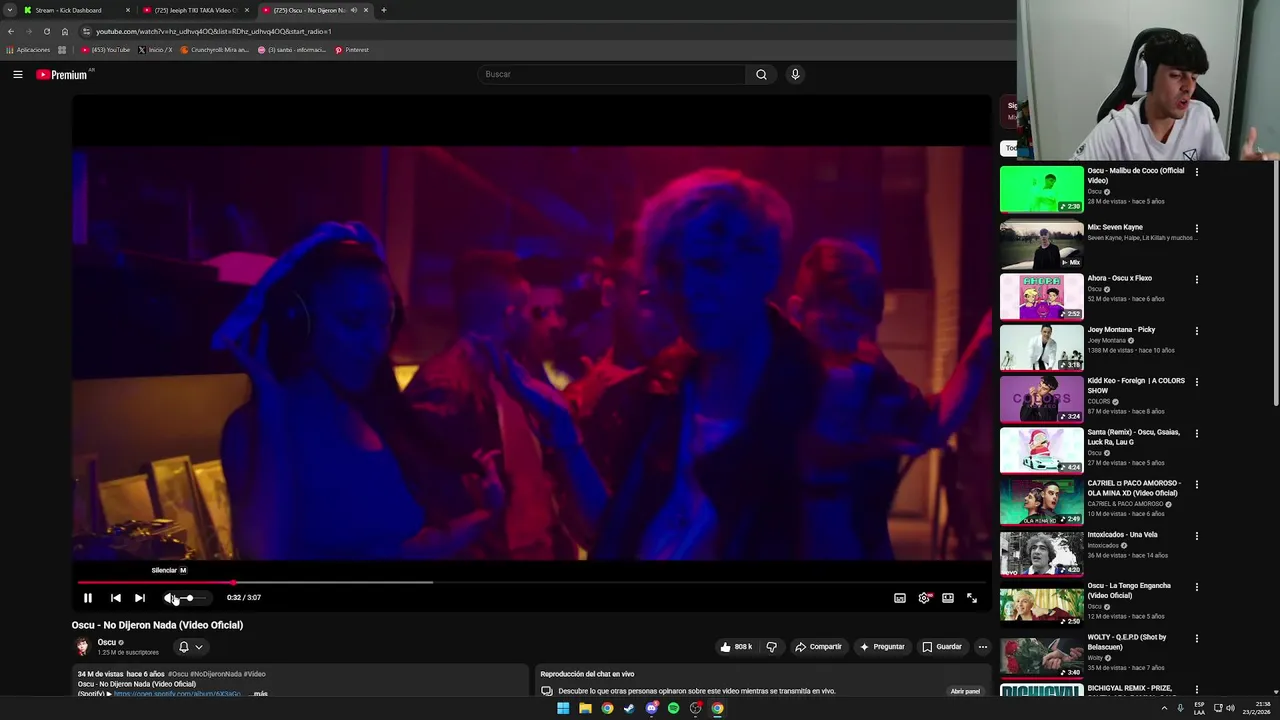Open player settings gear

point(924,598)
